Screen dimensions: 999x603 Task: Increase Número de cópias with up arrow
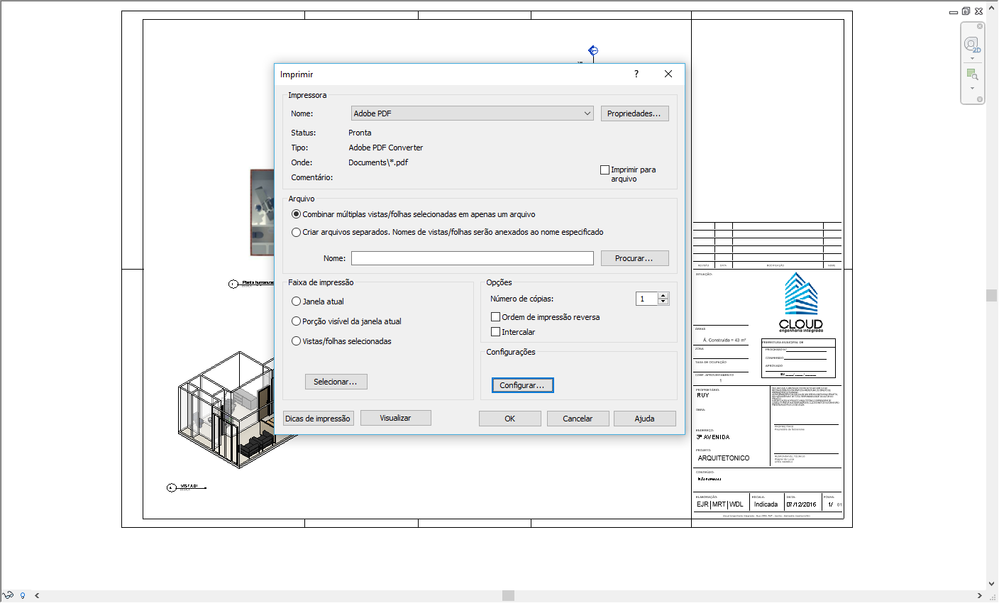click(663, 296)
